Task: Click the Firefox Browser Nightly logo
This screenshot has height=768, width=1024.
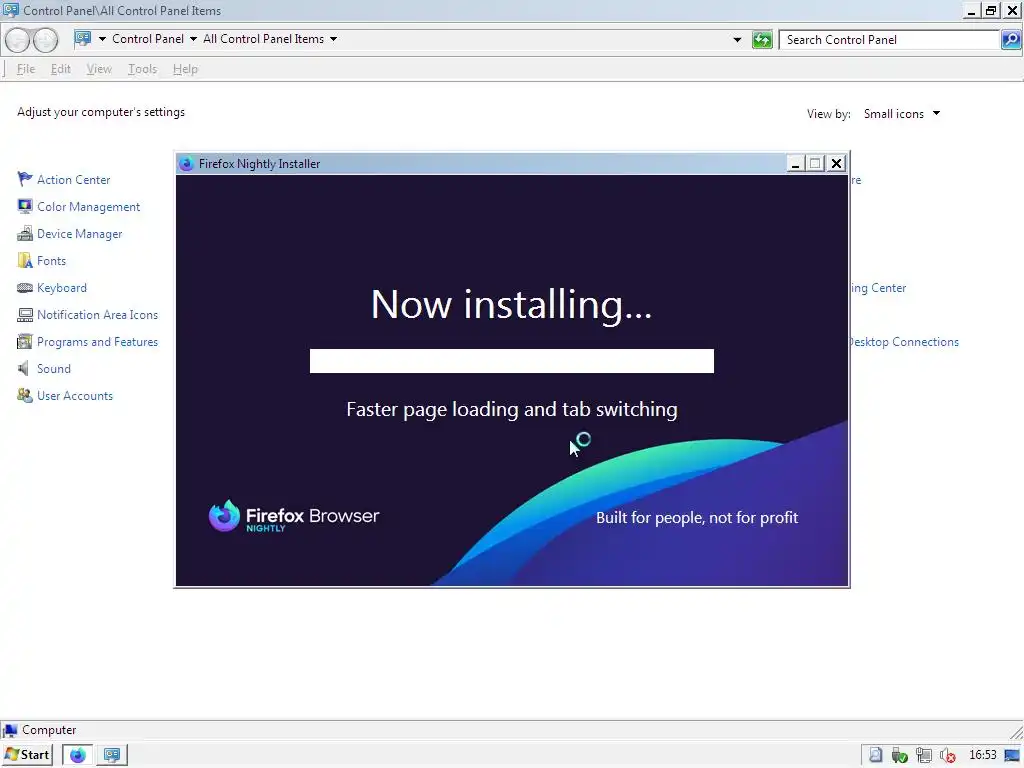Action: pos(294,517)
